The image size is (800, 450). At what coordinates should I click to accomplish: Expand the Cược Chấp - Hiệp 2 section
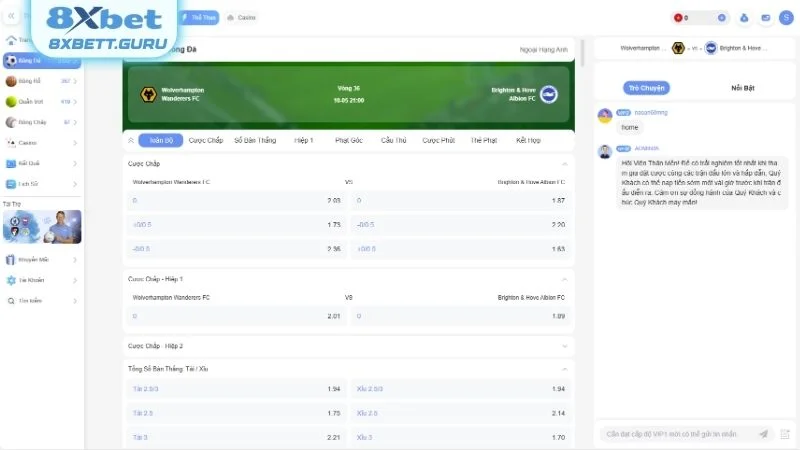(564, 346)
